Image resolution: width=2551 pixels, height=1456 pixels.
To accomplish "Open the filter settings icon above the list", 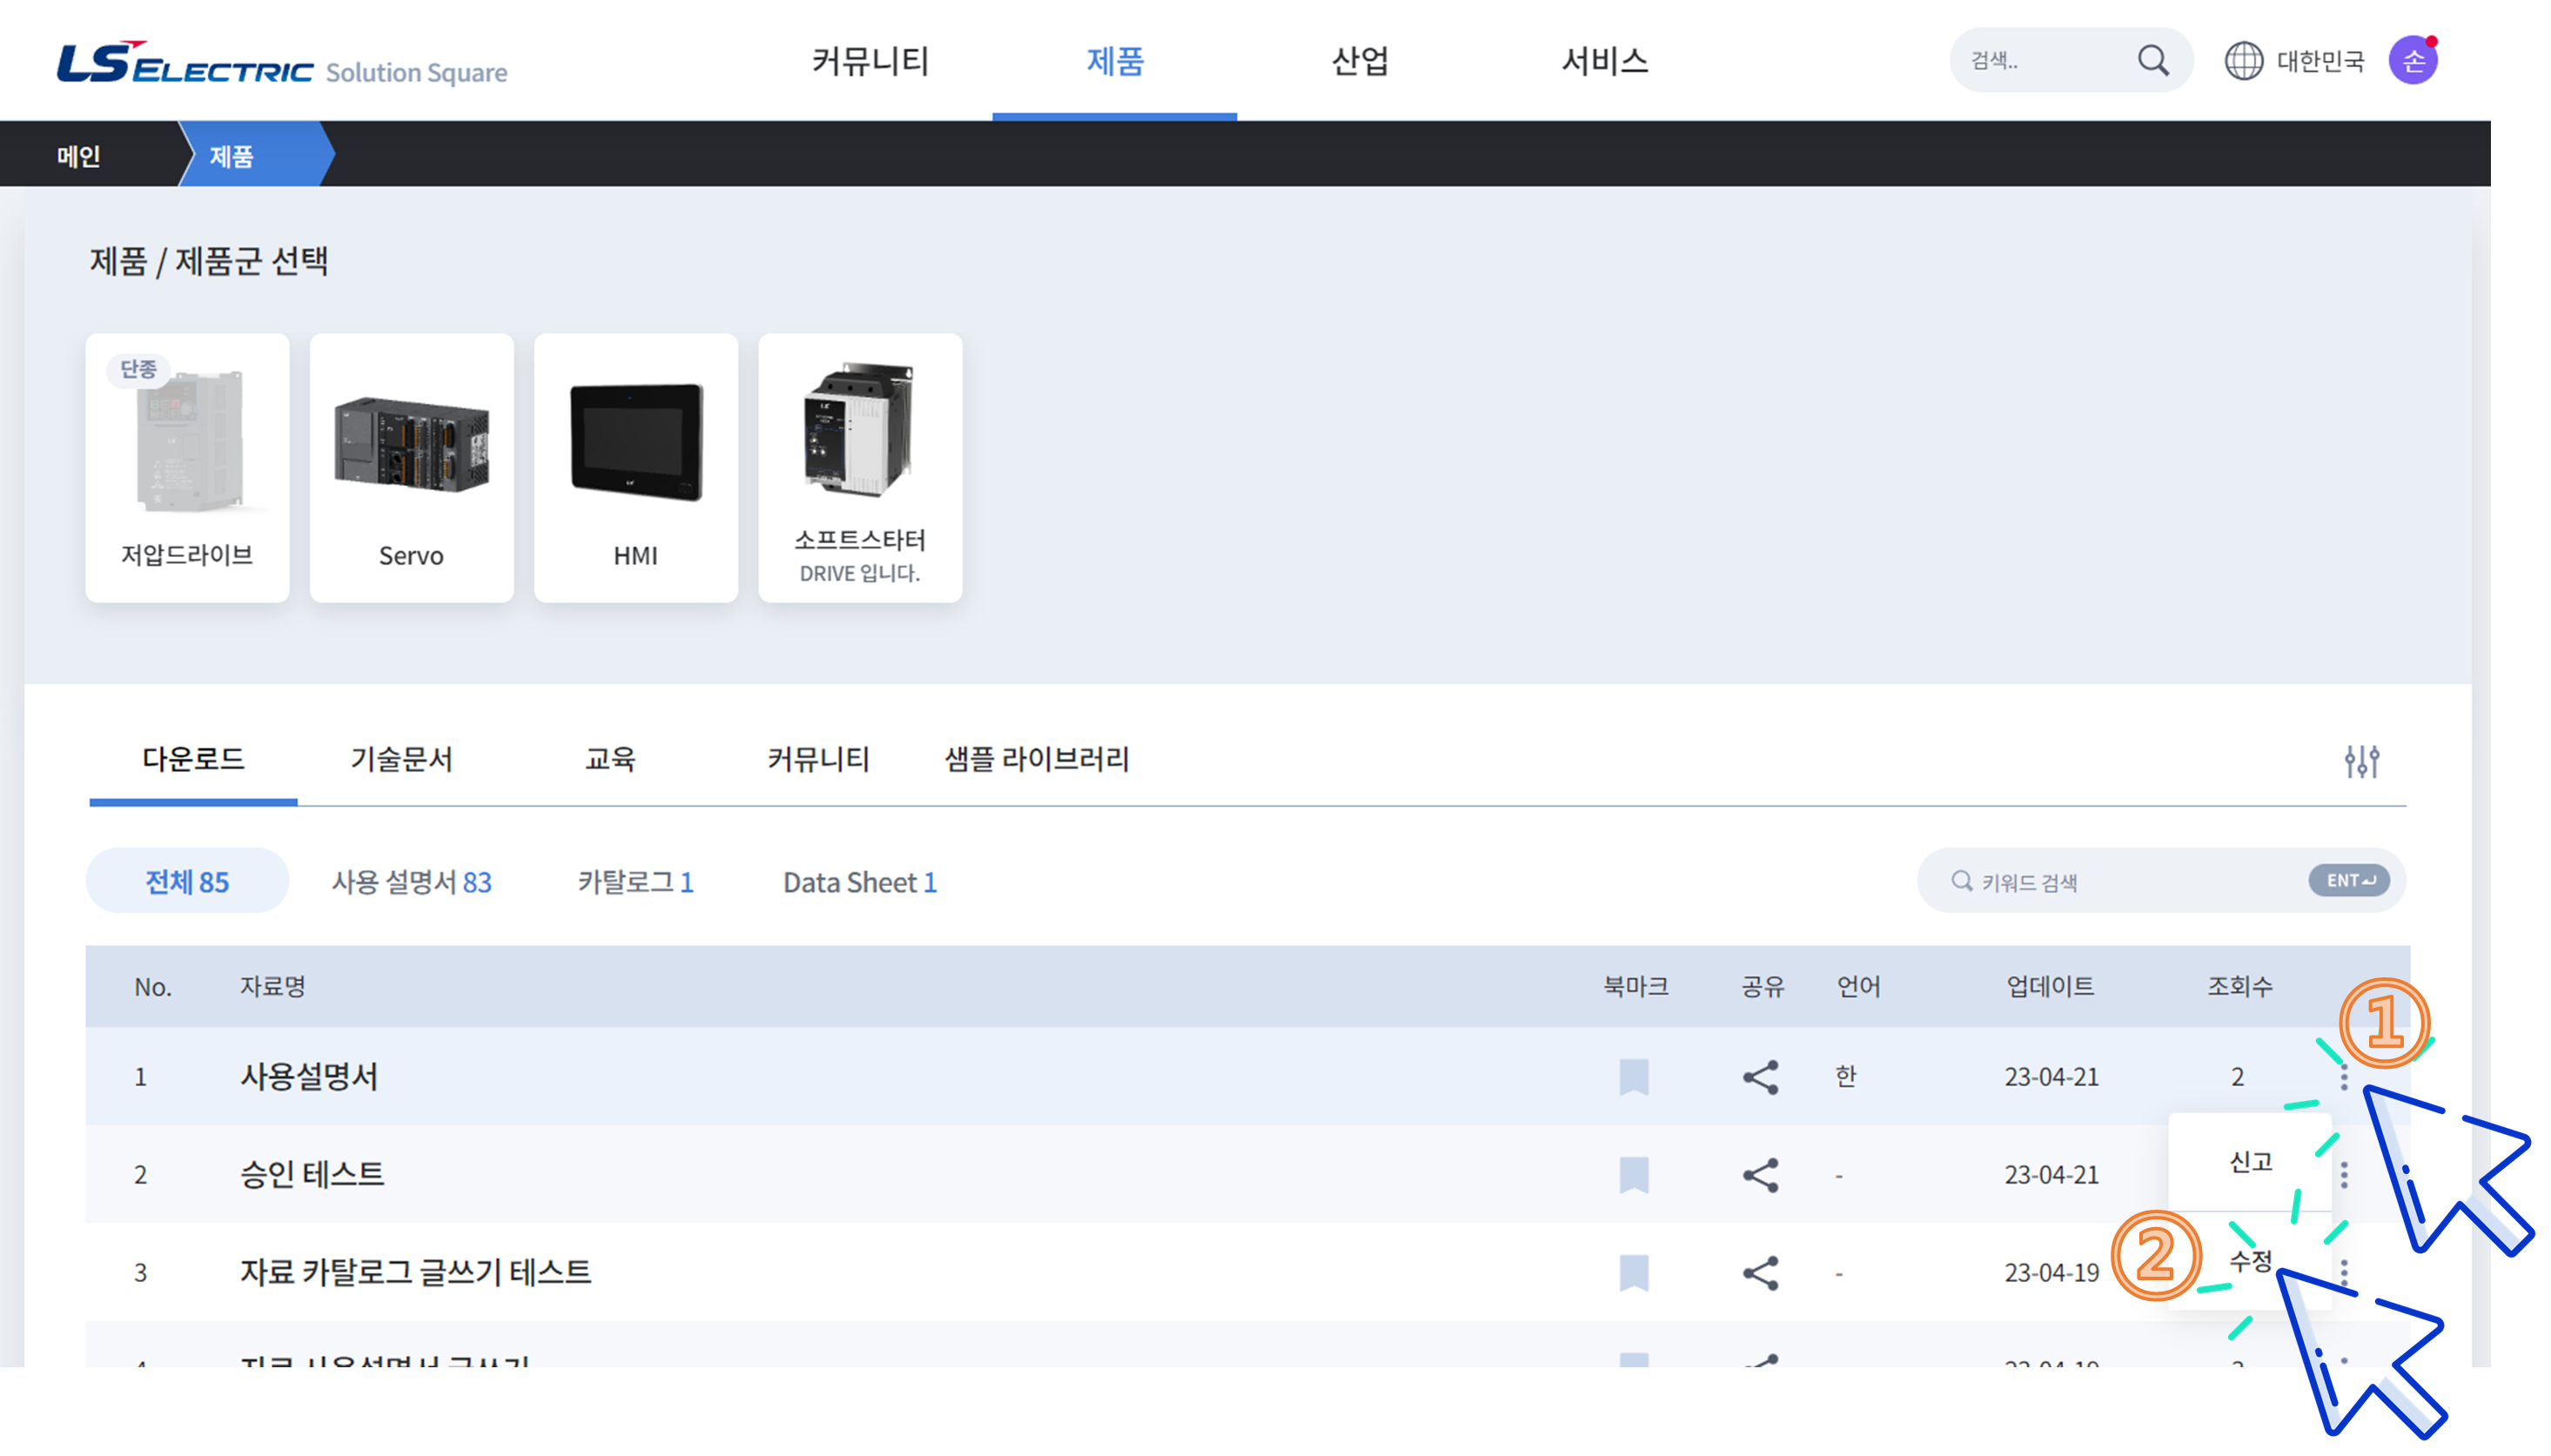I will tap(2364, 761).
